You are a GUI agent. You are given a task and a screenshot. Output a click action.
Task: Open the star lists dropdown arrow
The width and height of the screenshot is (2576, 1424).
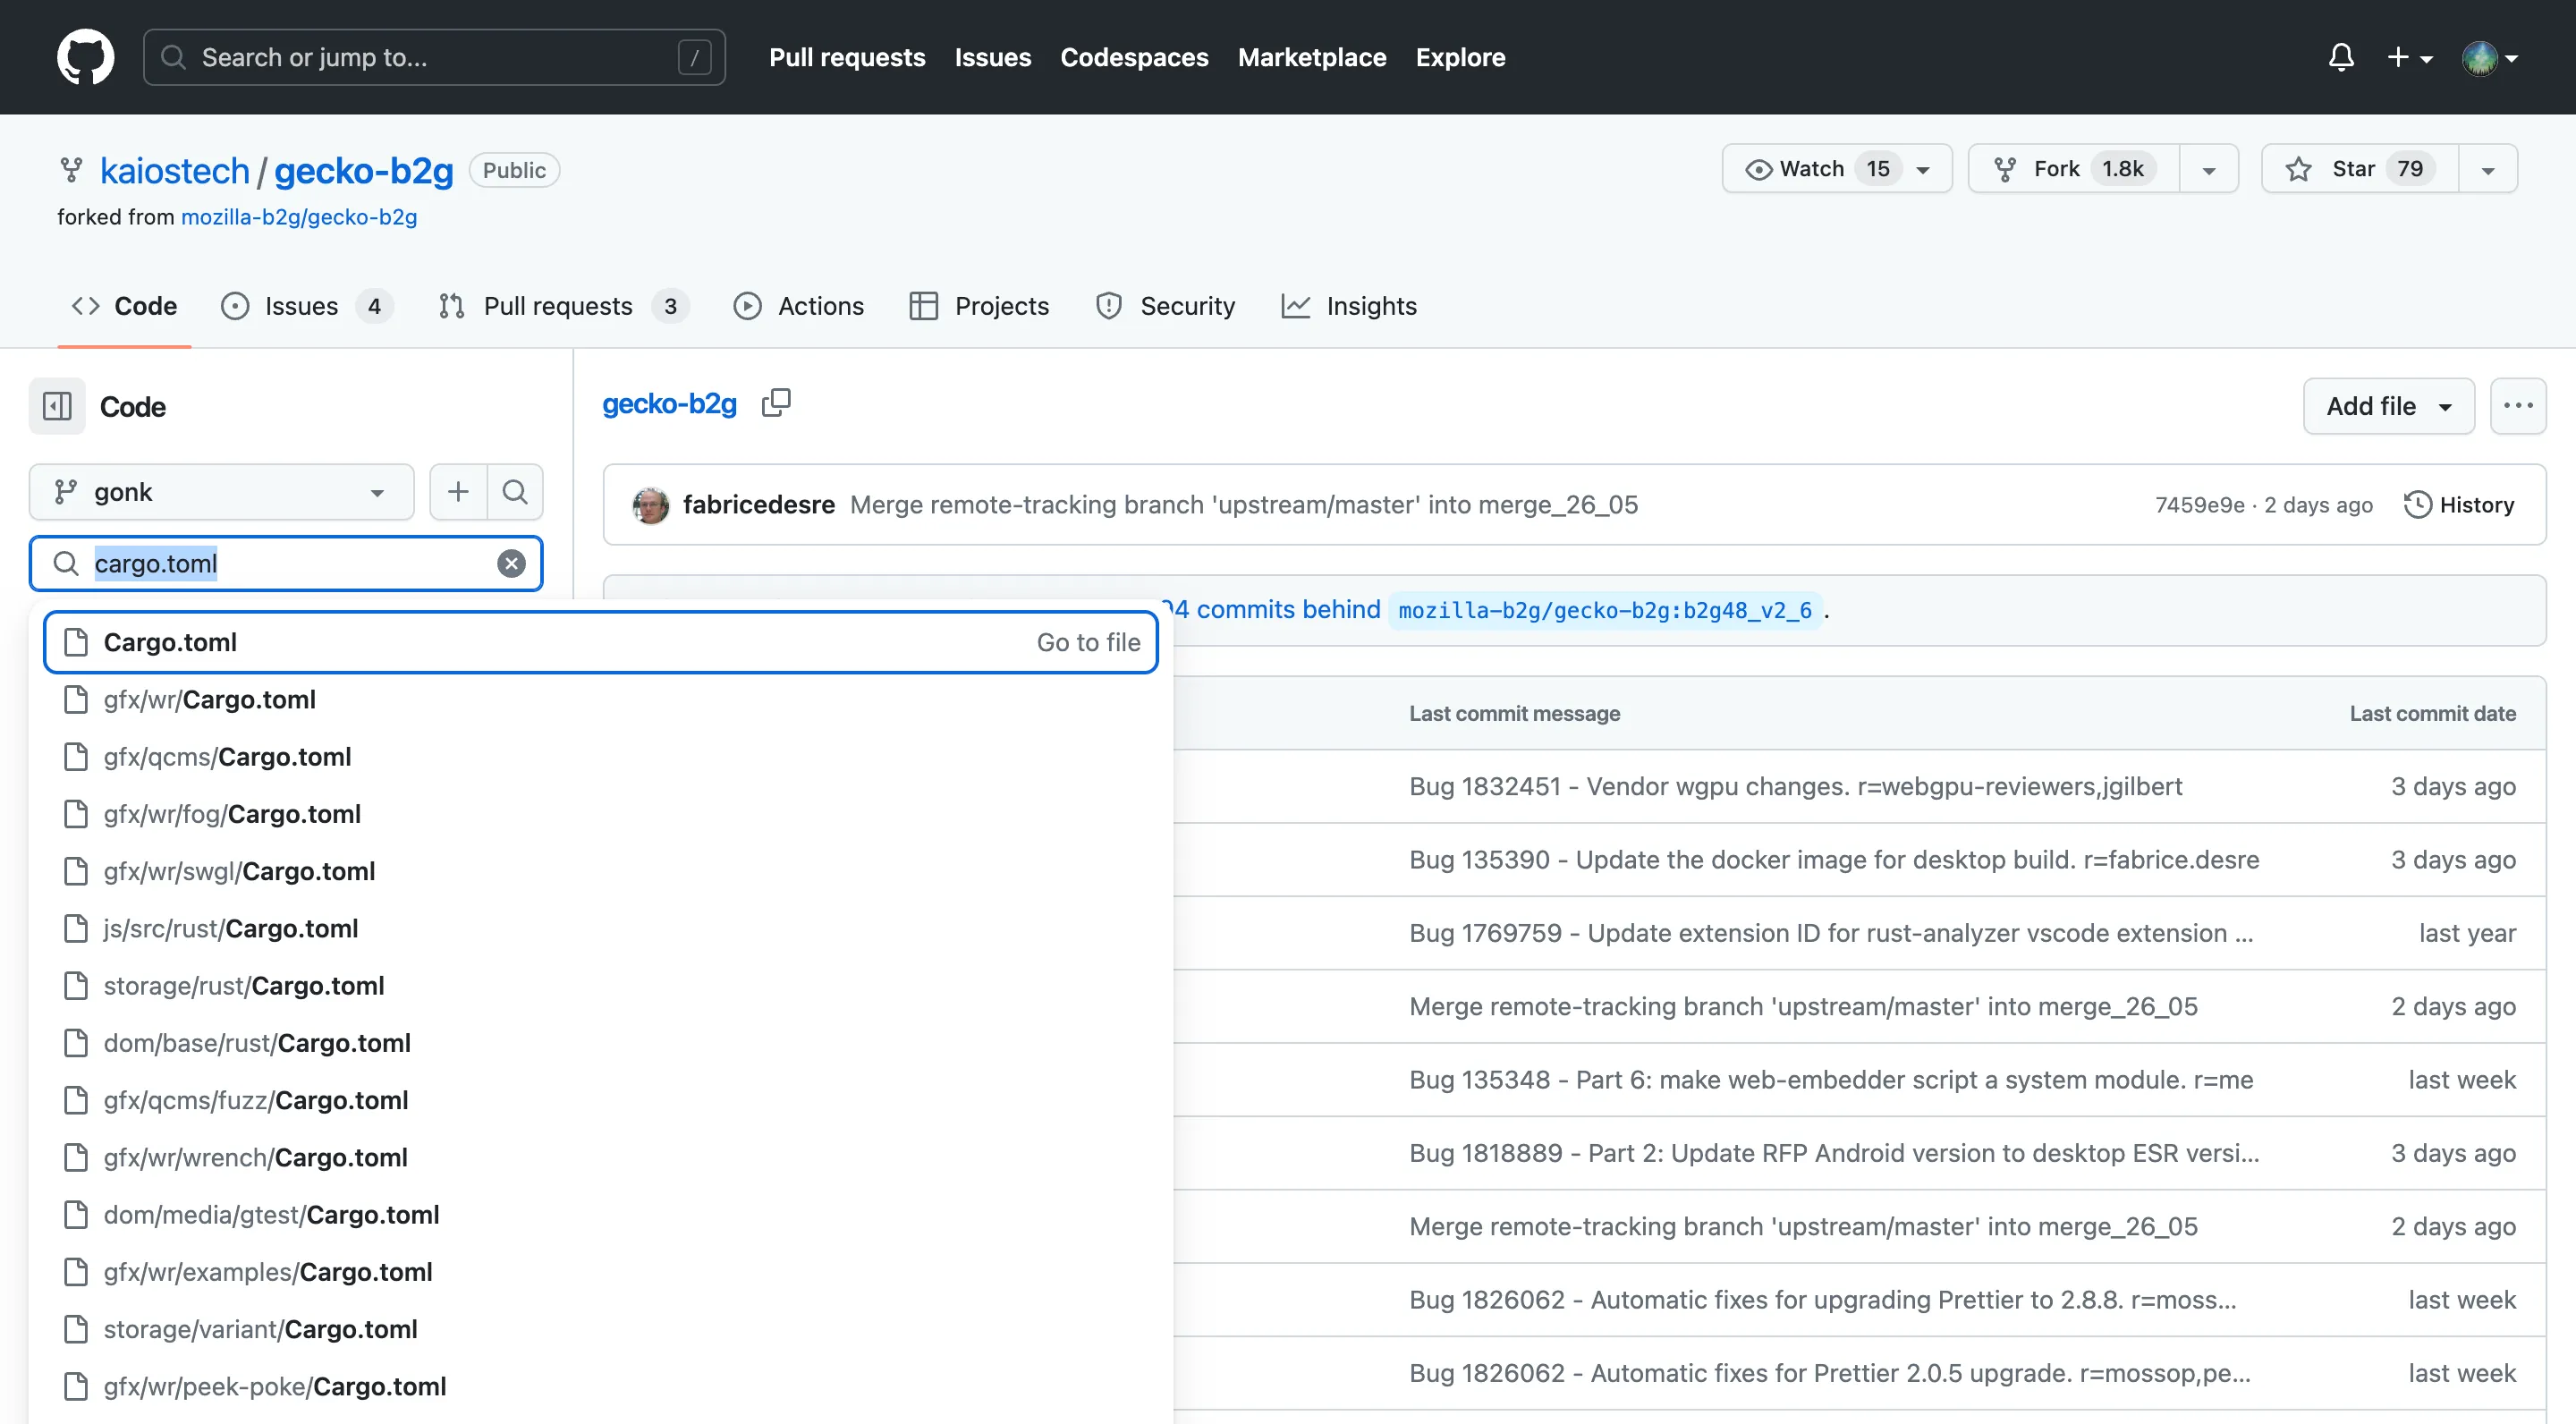pos(2488,170)
